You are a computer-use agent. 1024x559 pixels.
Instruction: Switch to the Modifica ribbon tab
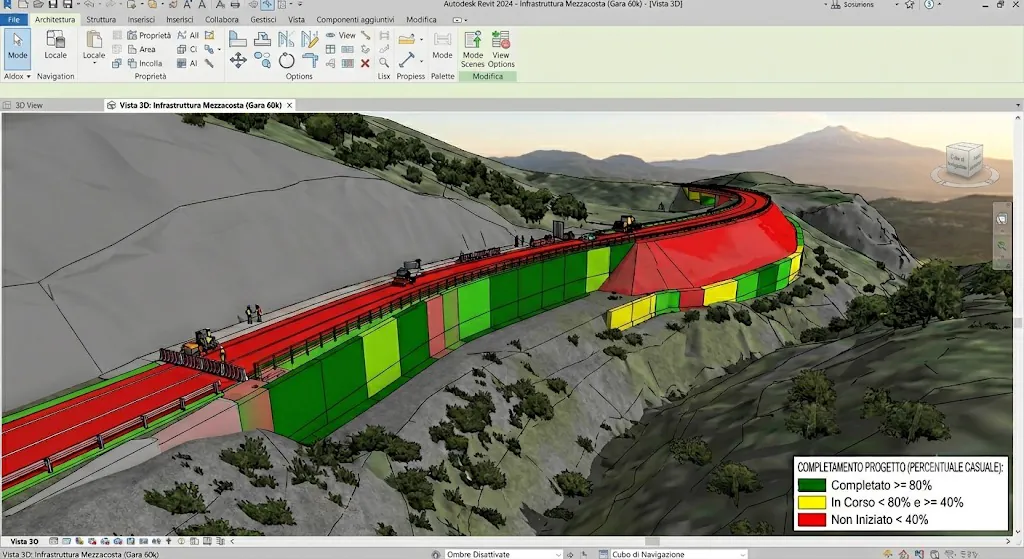click(x=421, y=20)
